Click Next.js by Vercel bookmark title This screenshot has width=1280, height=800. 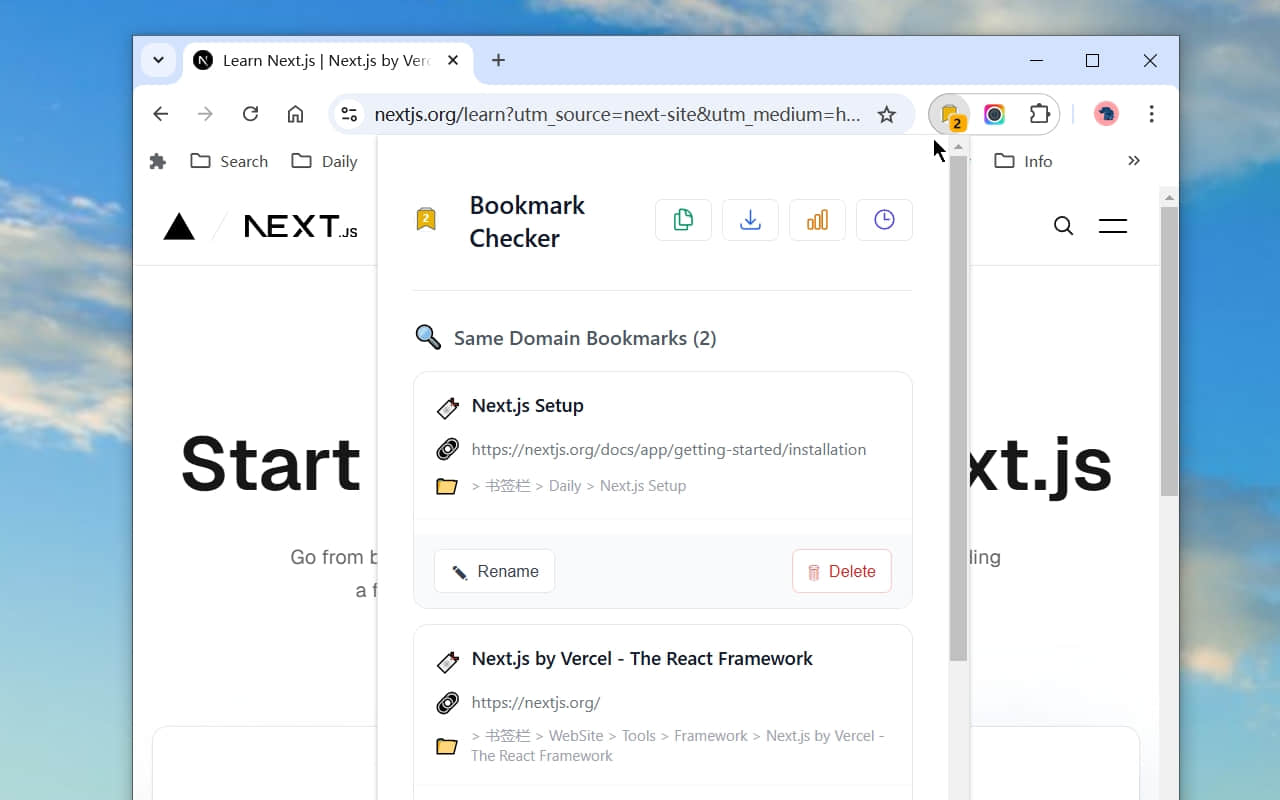[x=642, y=659]
